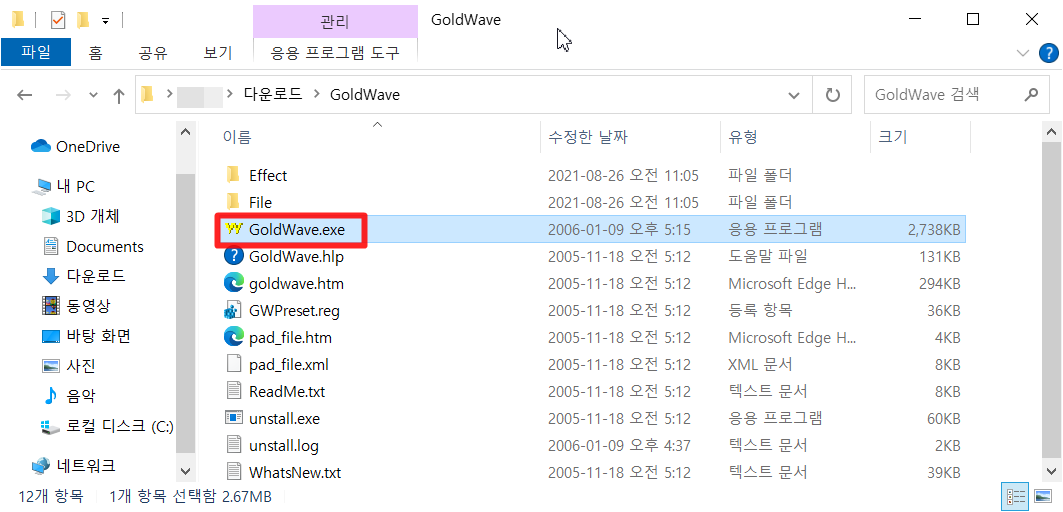Open 사진 in the sidebar
1063x512 pixels.
tap(68, 366)
